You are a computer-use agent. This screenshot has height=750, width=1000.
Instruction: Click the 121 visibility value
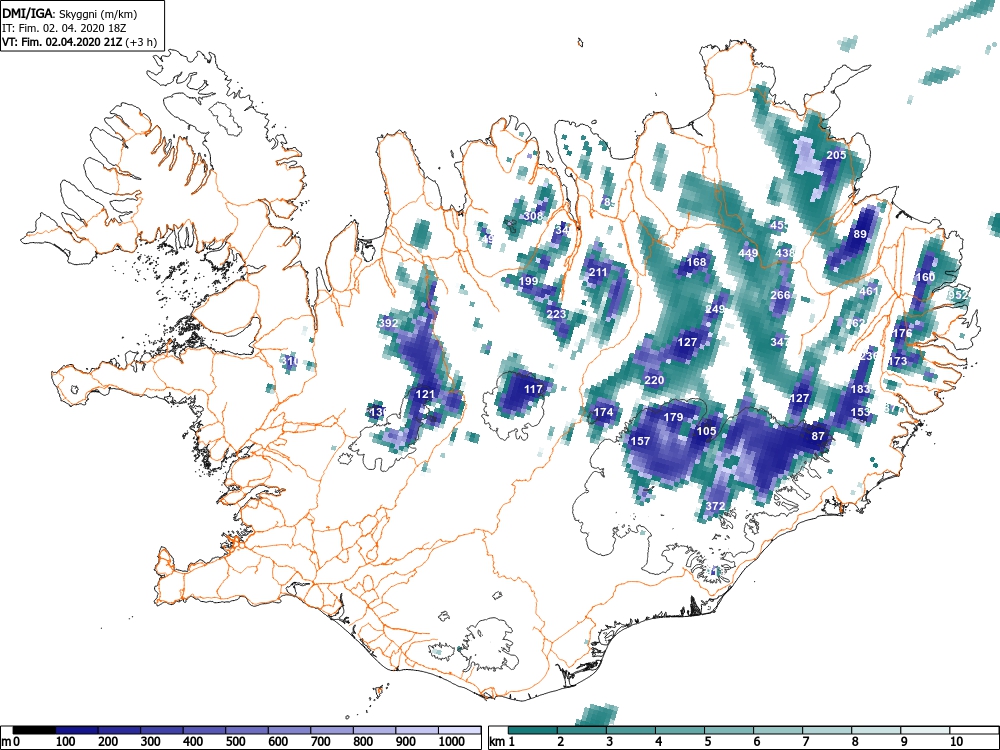tap(425, 394)
